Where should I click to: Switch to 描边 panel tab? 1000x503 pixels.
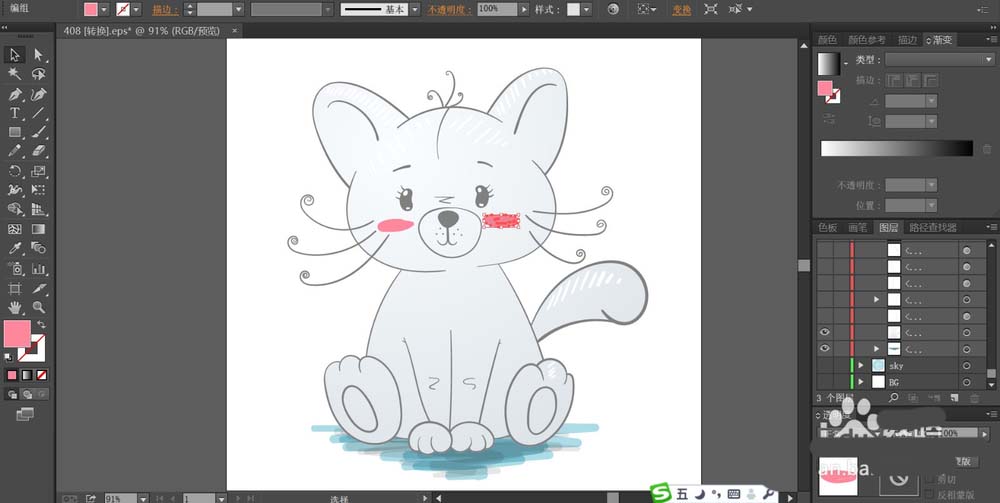point(907,40)
